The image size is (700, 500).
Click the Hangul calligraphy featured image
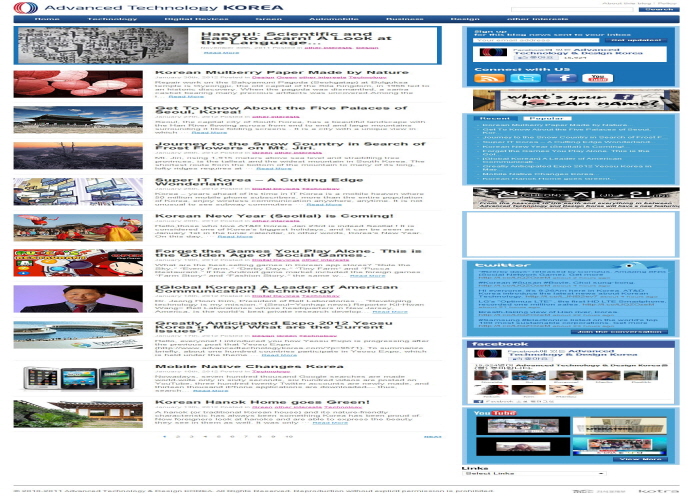[x=102, y=45]
